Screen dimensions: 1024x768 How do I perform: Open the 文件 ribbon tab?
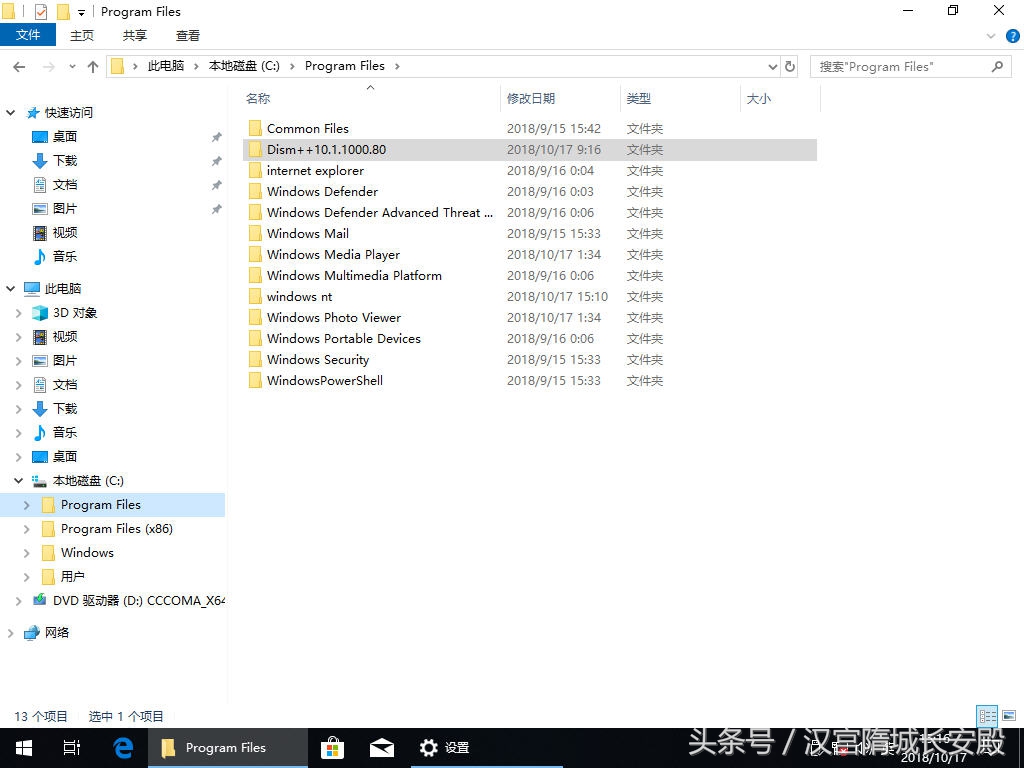[x=27, y=35]
